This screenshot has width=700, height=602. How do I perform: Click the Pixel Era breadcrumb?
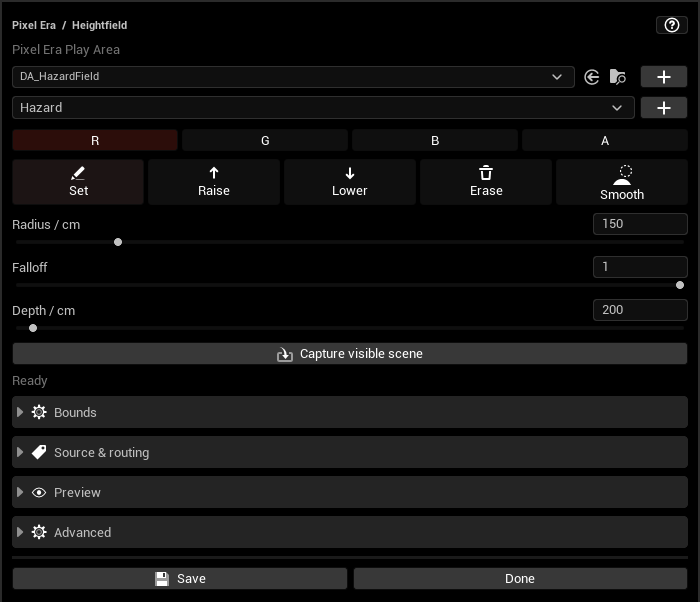[34, 25]
